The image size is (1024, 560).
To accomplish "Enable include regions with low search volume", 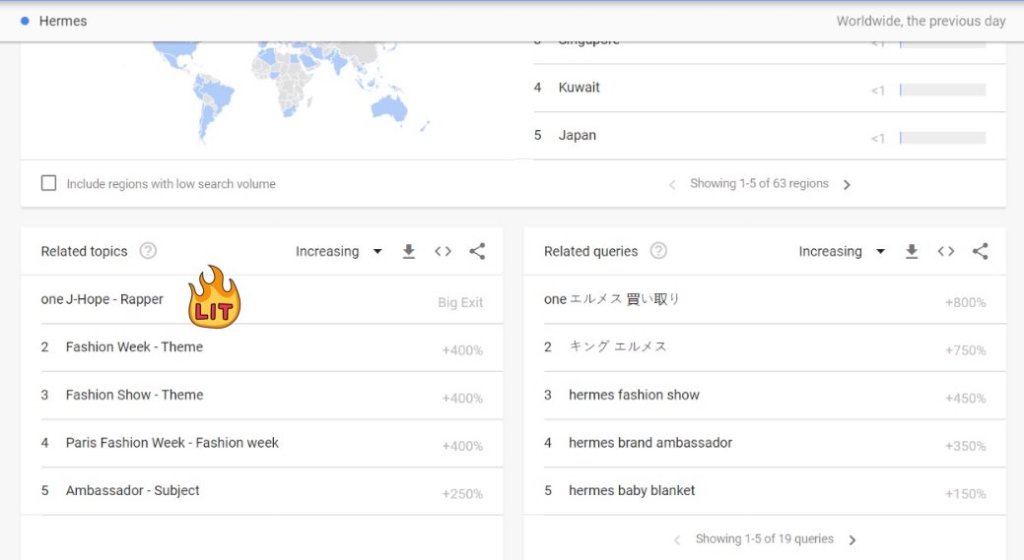I will 49,183.
